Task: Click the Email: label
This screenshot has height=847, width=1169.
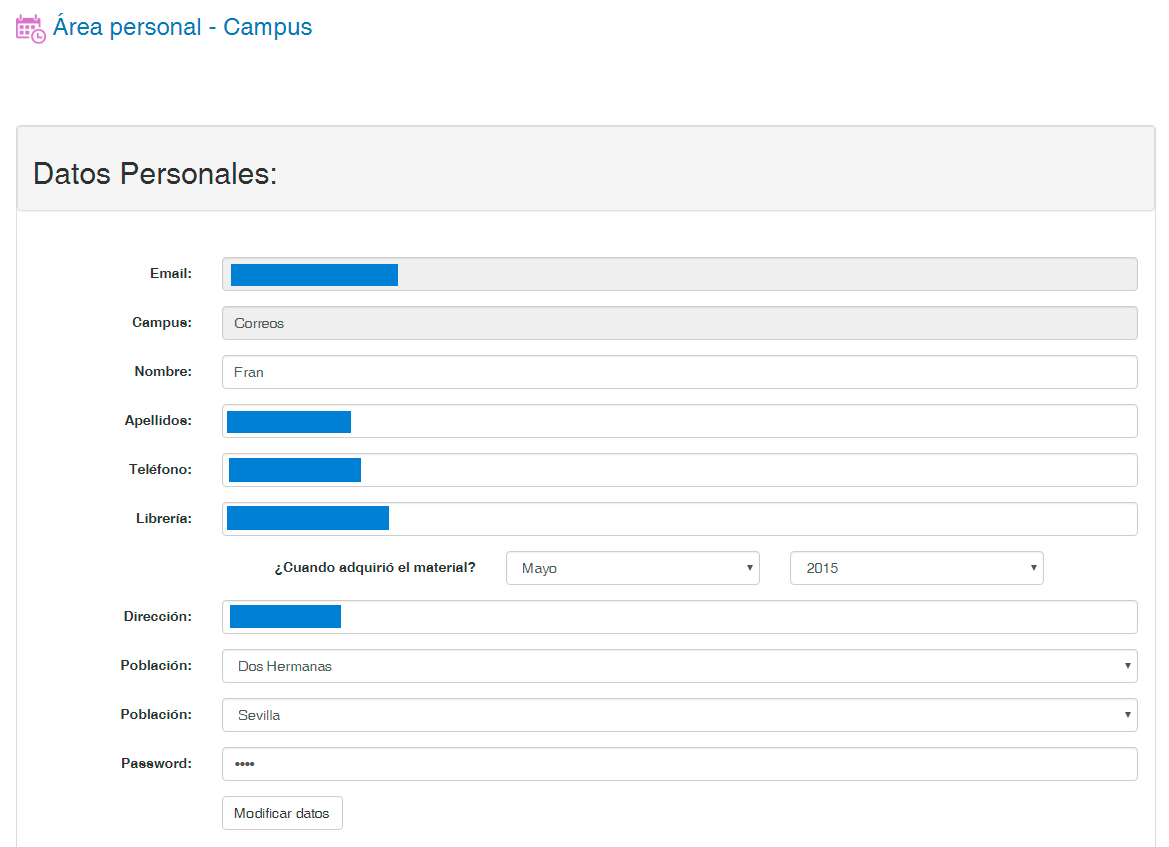Action: [x=171, y=274]
